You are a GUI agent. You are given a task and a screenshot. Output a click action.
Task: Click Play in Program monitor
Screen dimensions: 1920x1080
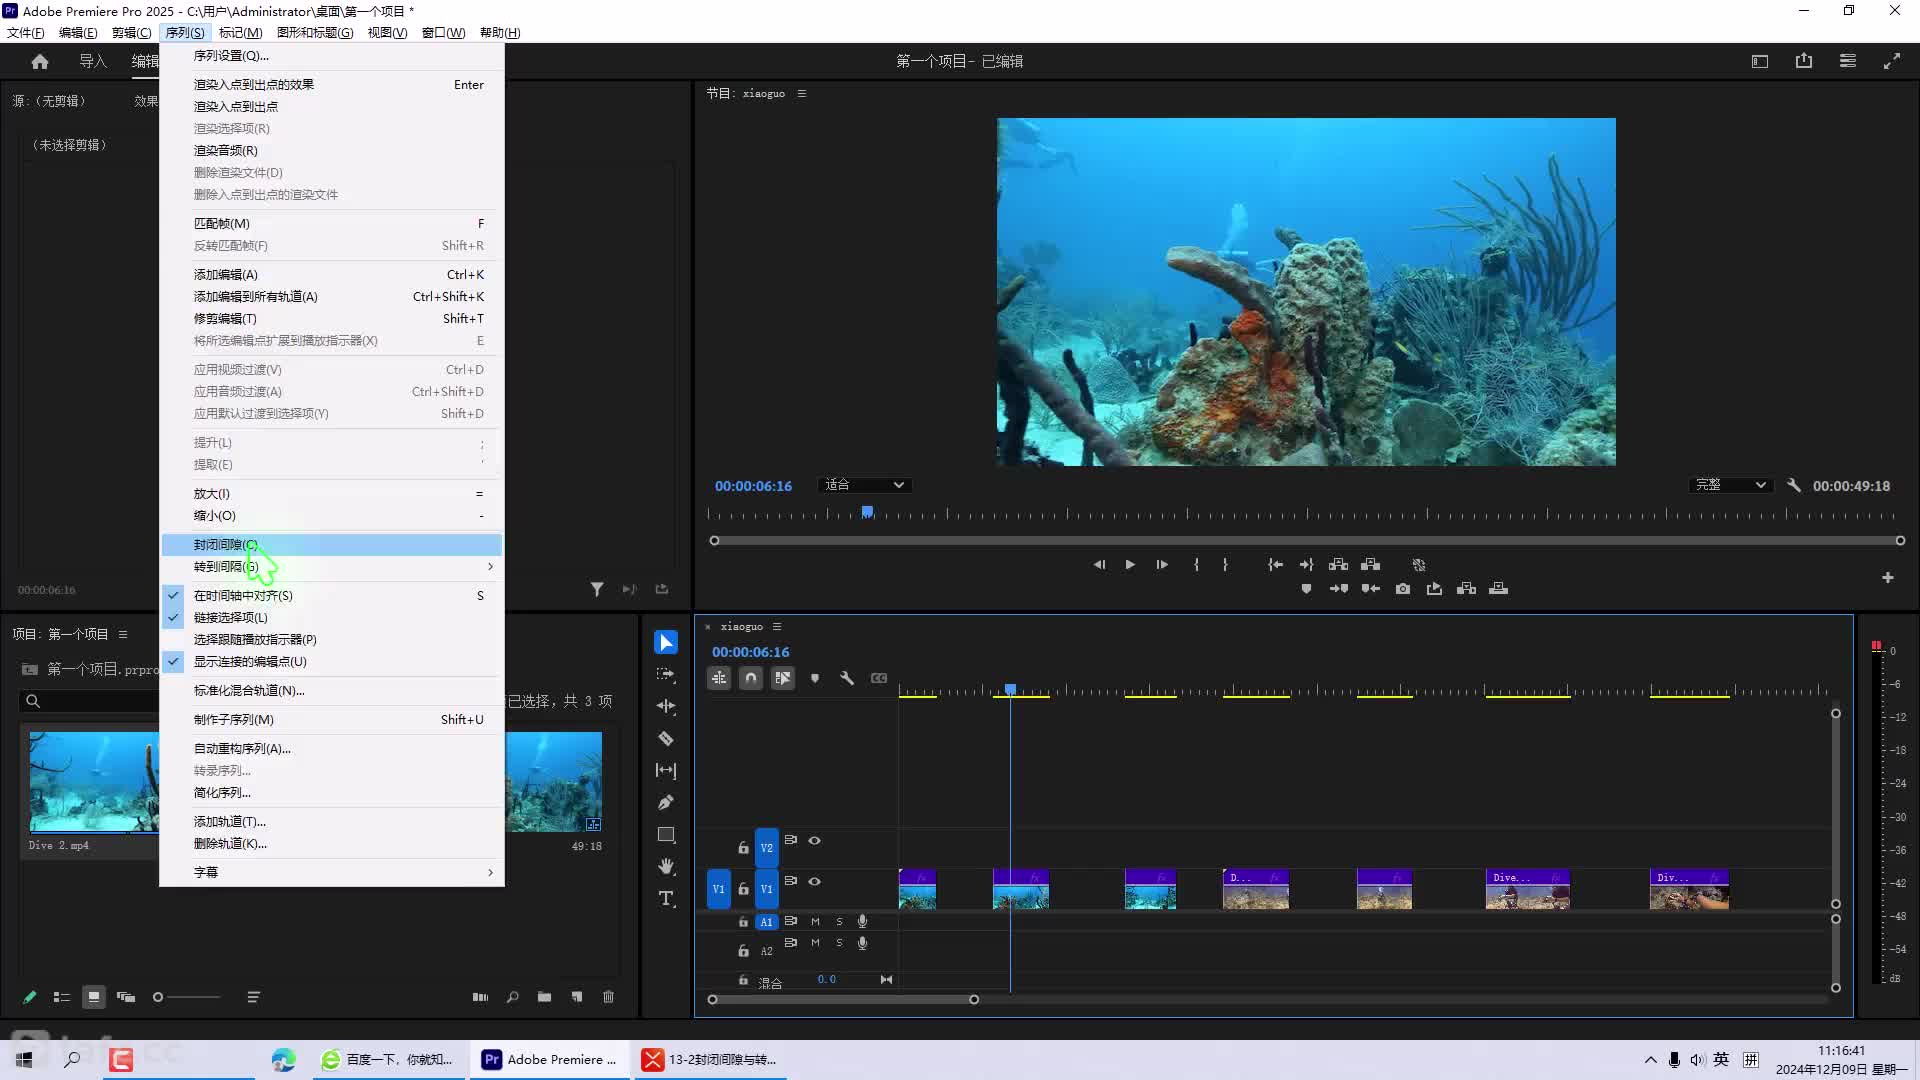(1130, 565)
